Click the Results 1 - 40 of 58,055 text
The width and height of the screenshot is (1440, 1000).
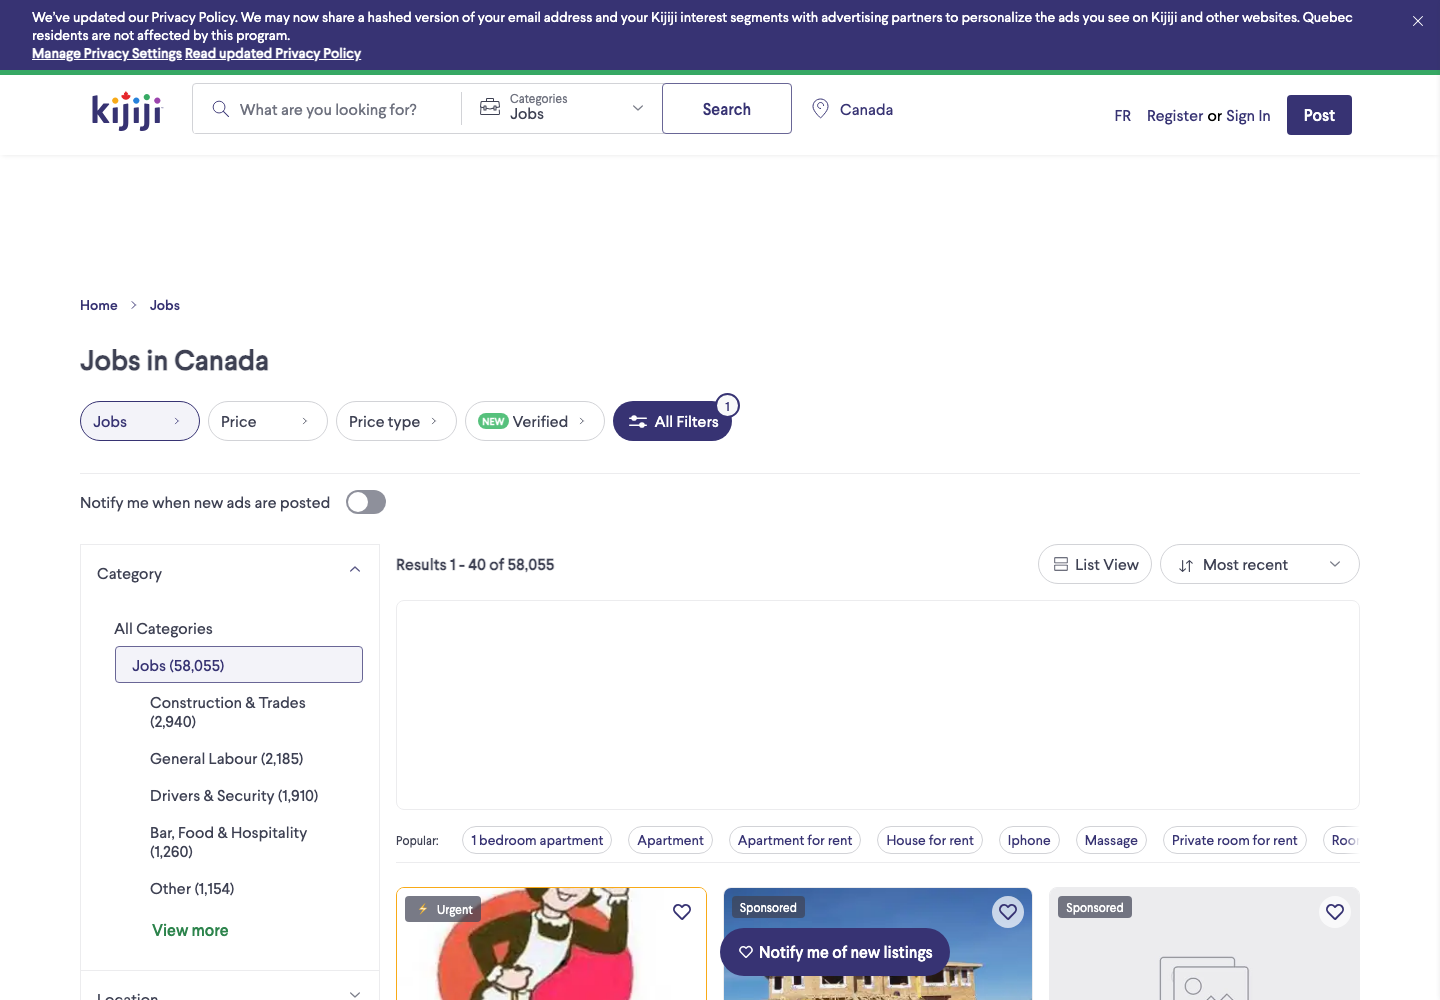pos(475,564)
